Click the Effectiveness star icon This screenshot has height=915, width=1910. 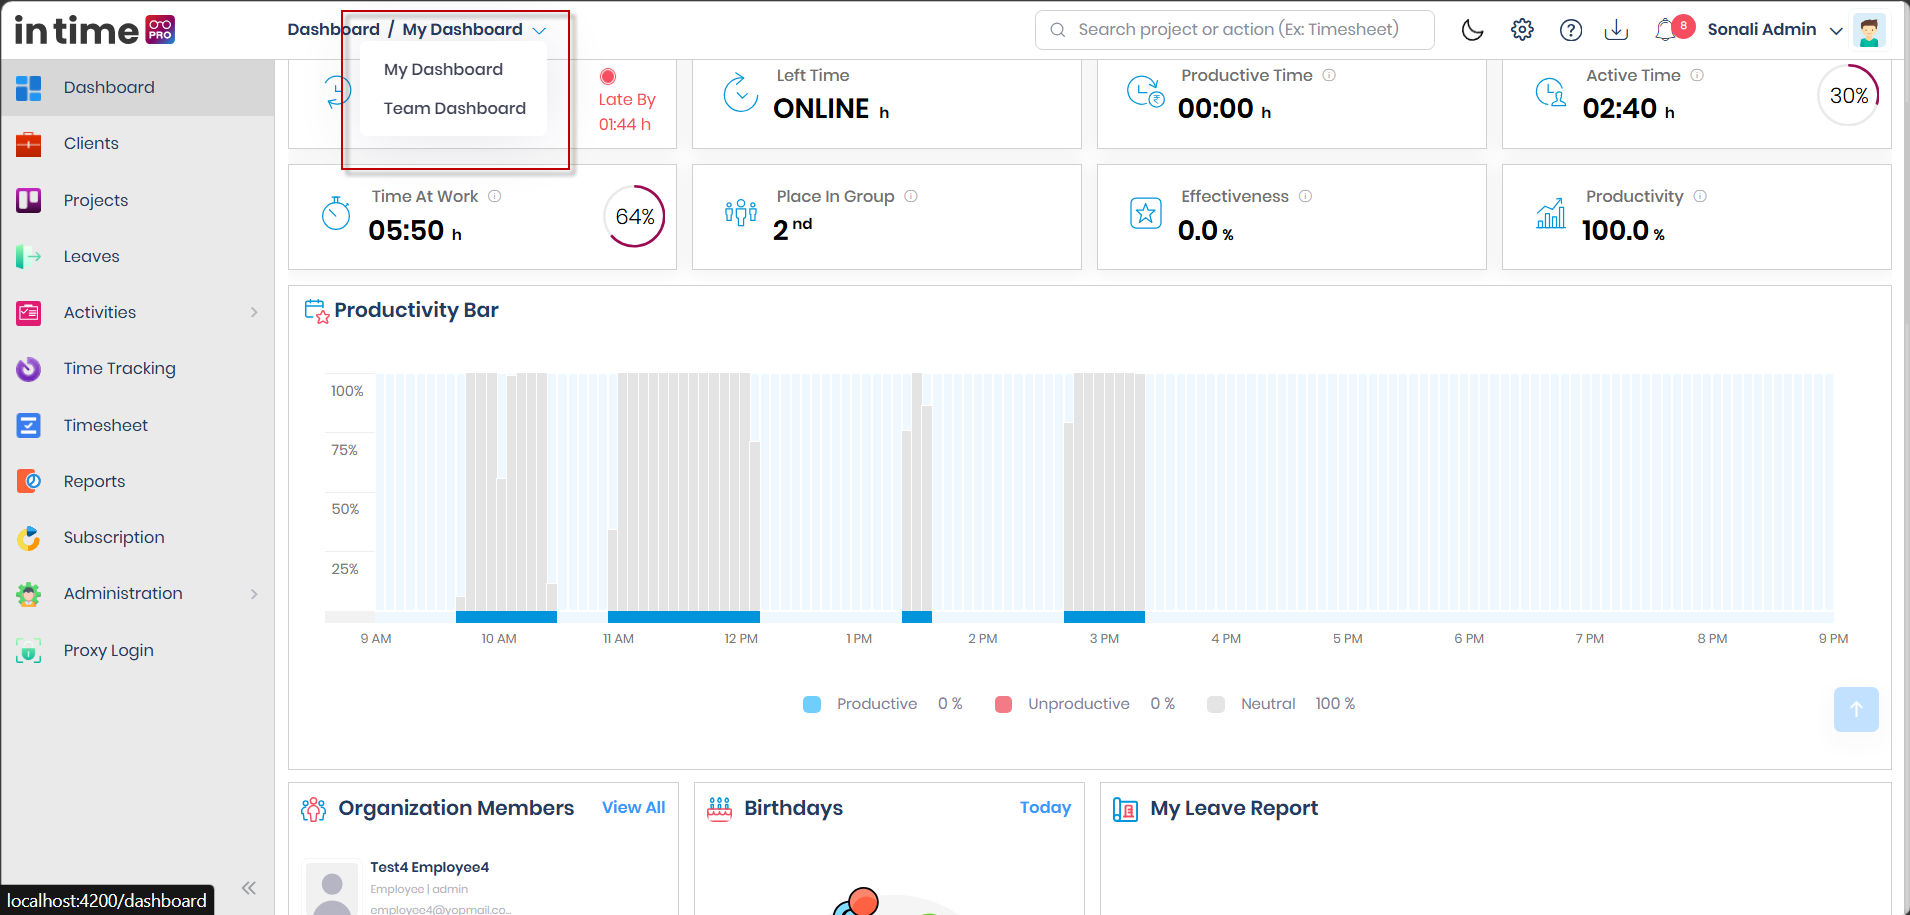pos(1146,213)
